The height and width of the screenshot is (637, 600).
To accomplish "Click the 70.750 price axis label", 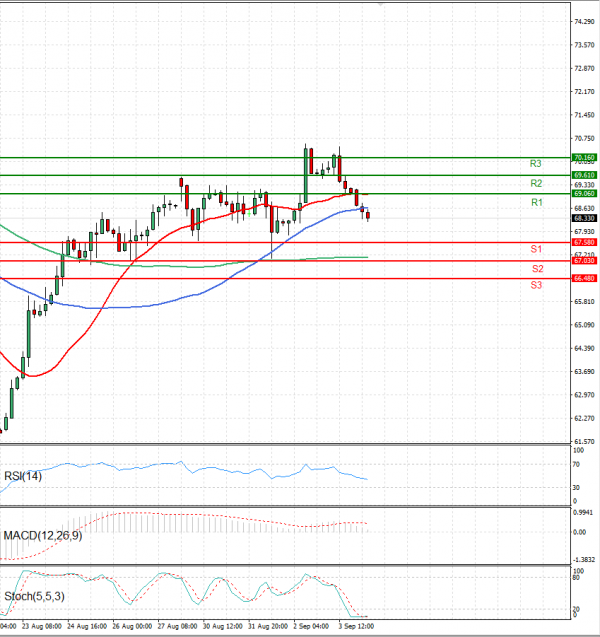I will pos(584,139).
